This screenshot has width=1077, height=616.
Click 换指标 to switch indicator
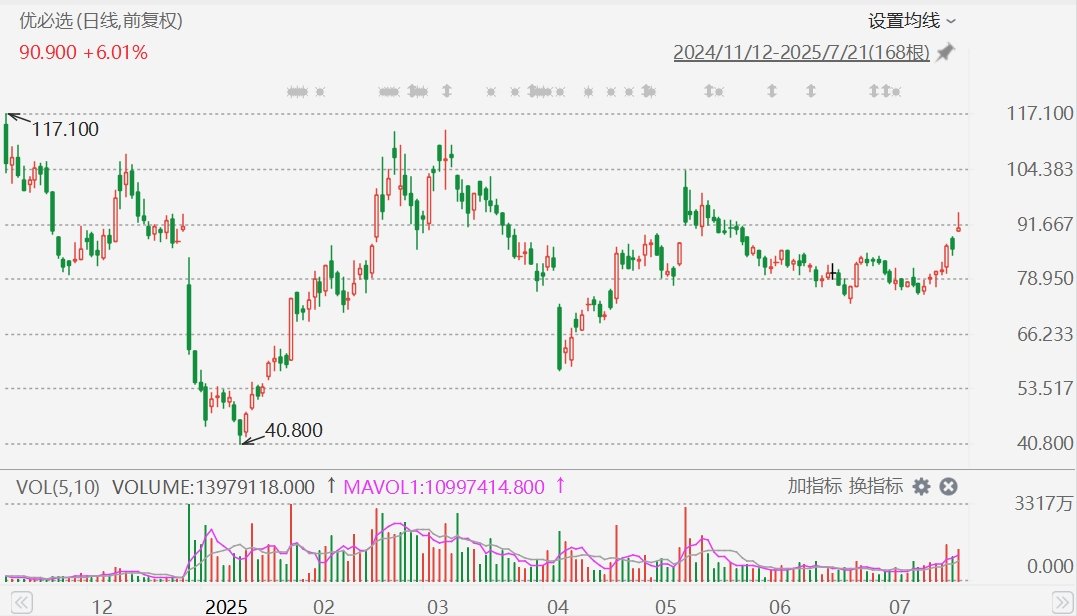(876, 487)
